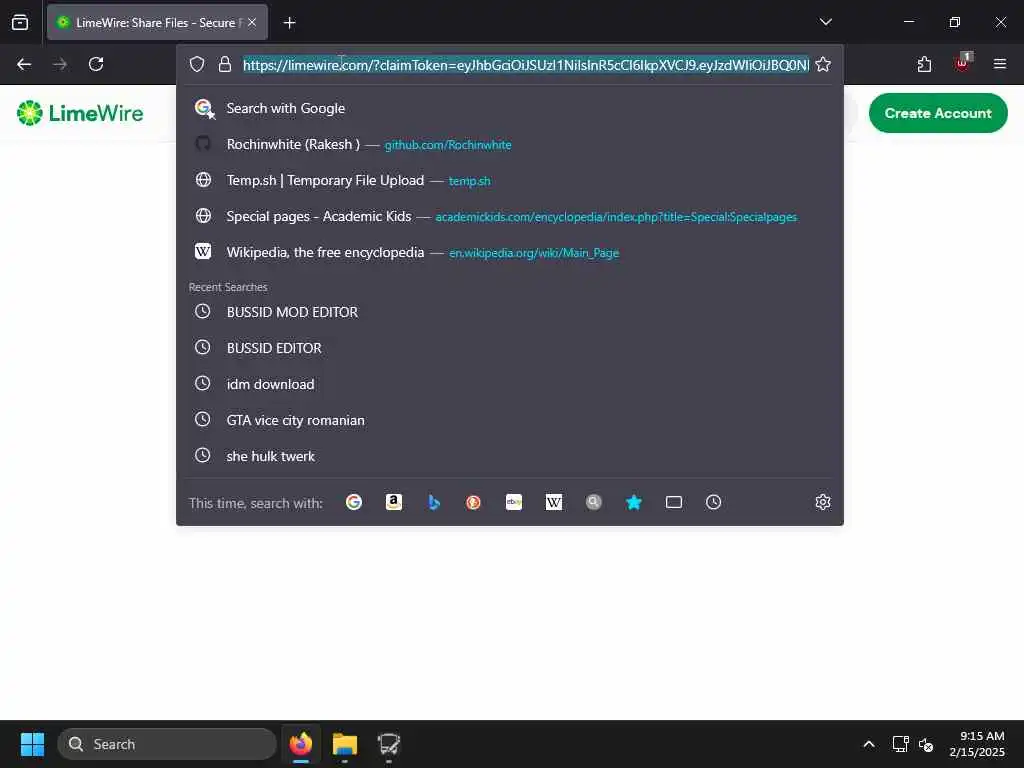
Task: Open the Wikipedia, the free encyclopedia suggestion
Action: point(509,252)
